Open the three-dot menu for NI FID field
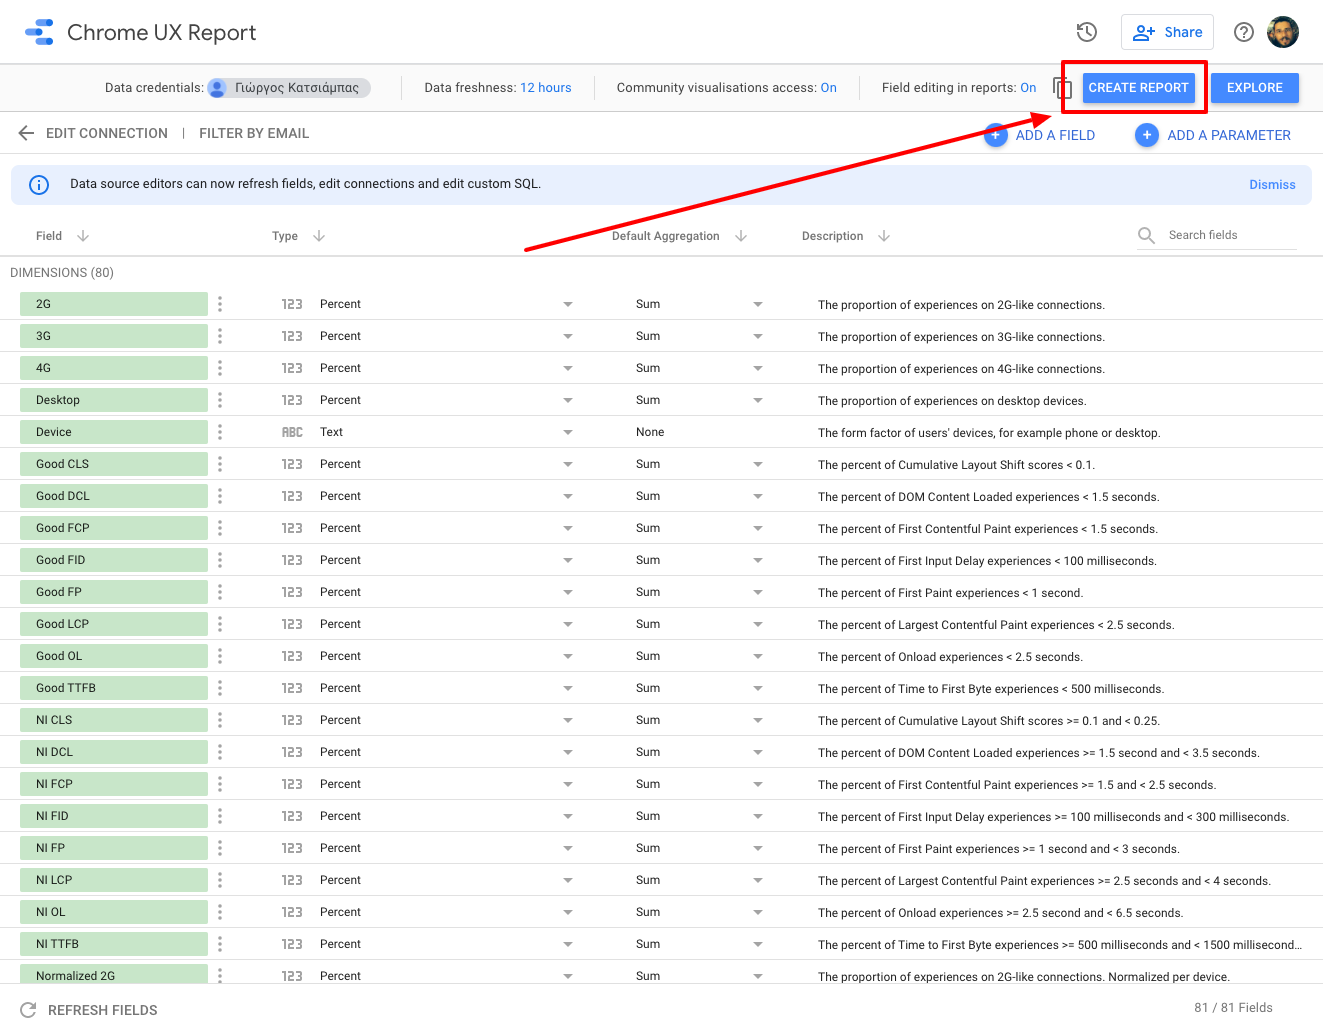1323x1036 pixels. pos(220,816)
